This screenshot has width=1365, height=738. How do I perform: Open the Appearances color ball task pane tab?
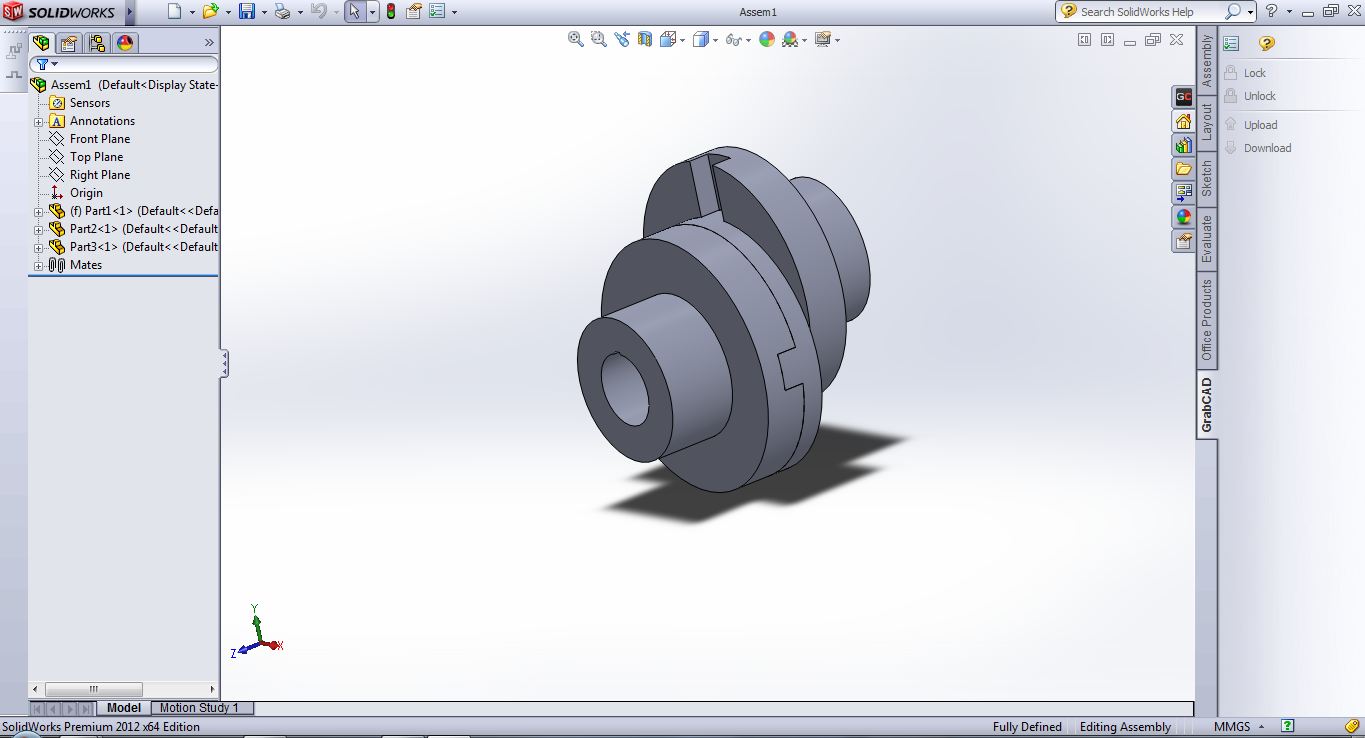coord(1184,217)
